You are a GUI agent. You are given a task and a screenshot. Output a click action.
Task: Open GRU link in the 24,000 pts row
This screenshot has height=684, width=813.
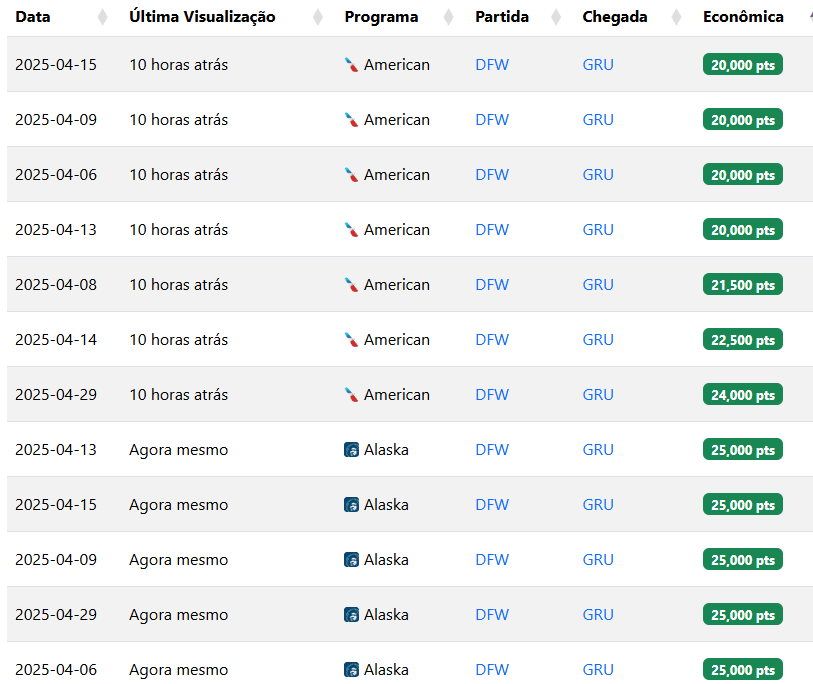(x=598, y=395)
